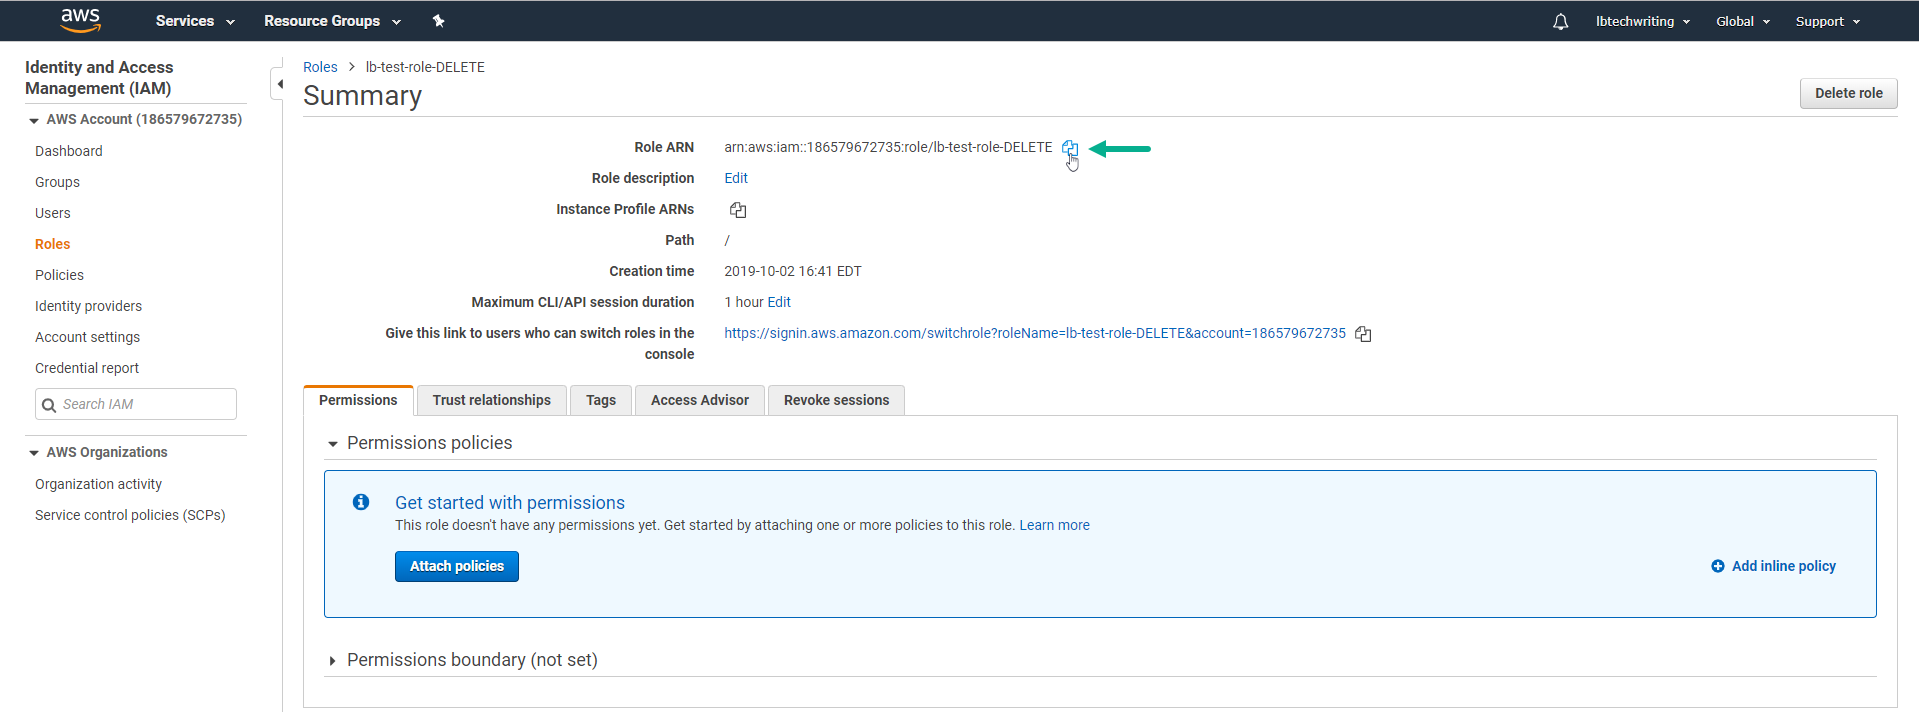Open the Global region dropdown

(1742, 21)
